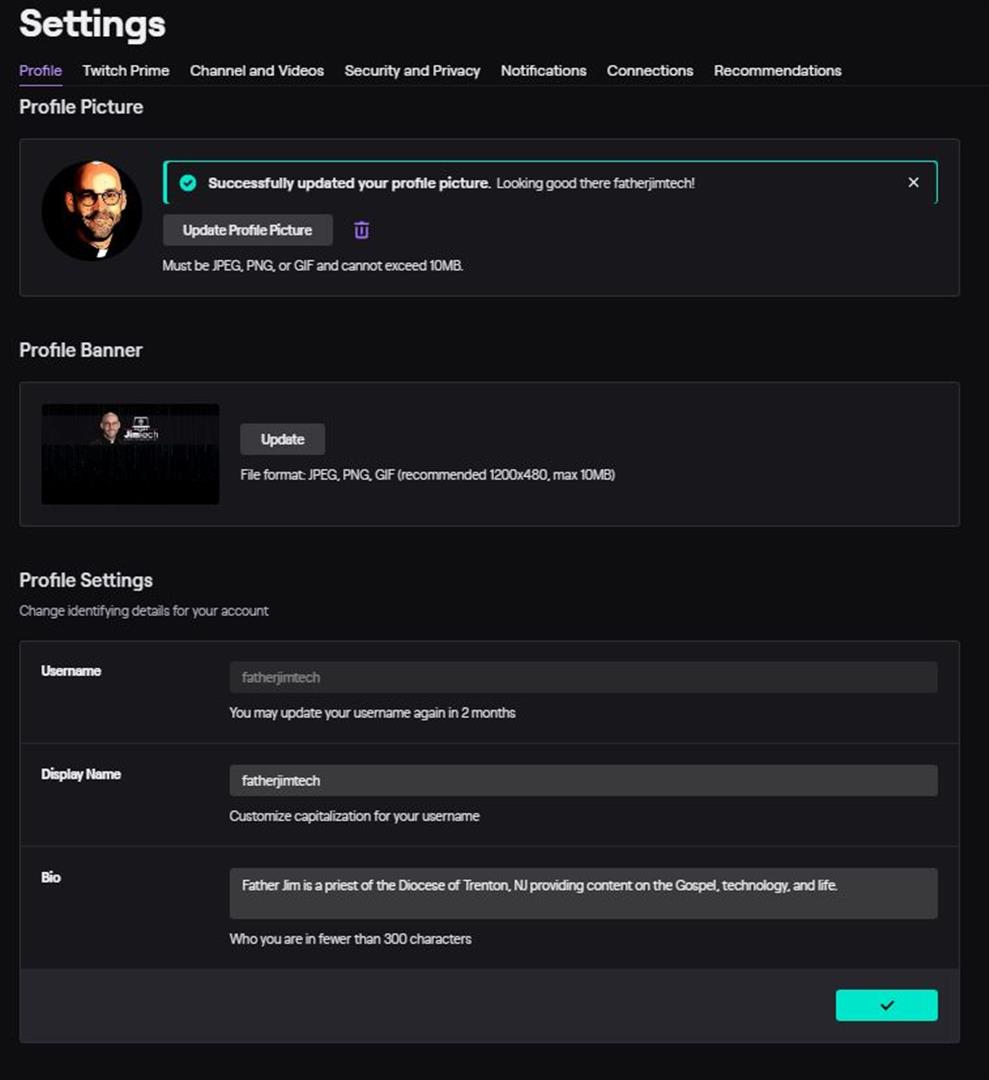Save profile settings with the teal checkmark
This screenshot has height=1080, width=989.
(x=886, y=1005)
